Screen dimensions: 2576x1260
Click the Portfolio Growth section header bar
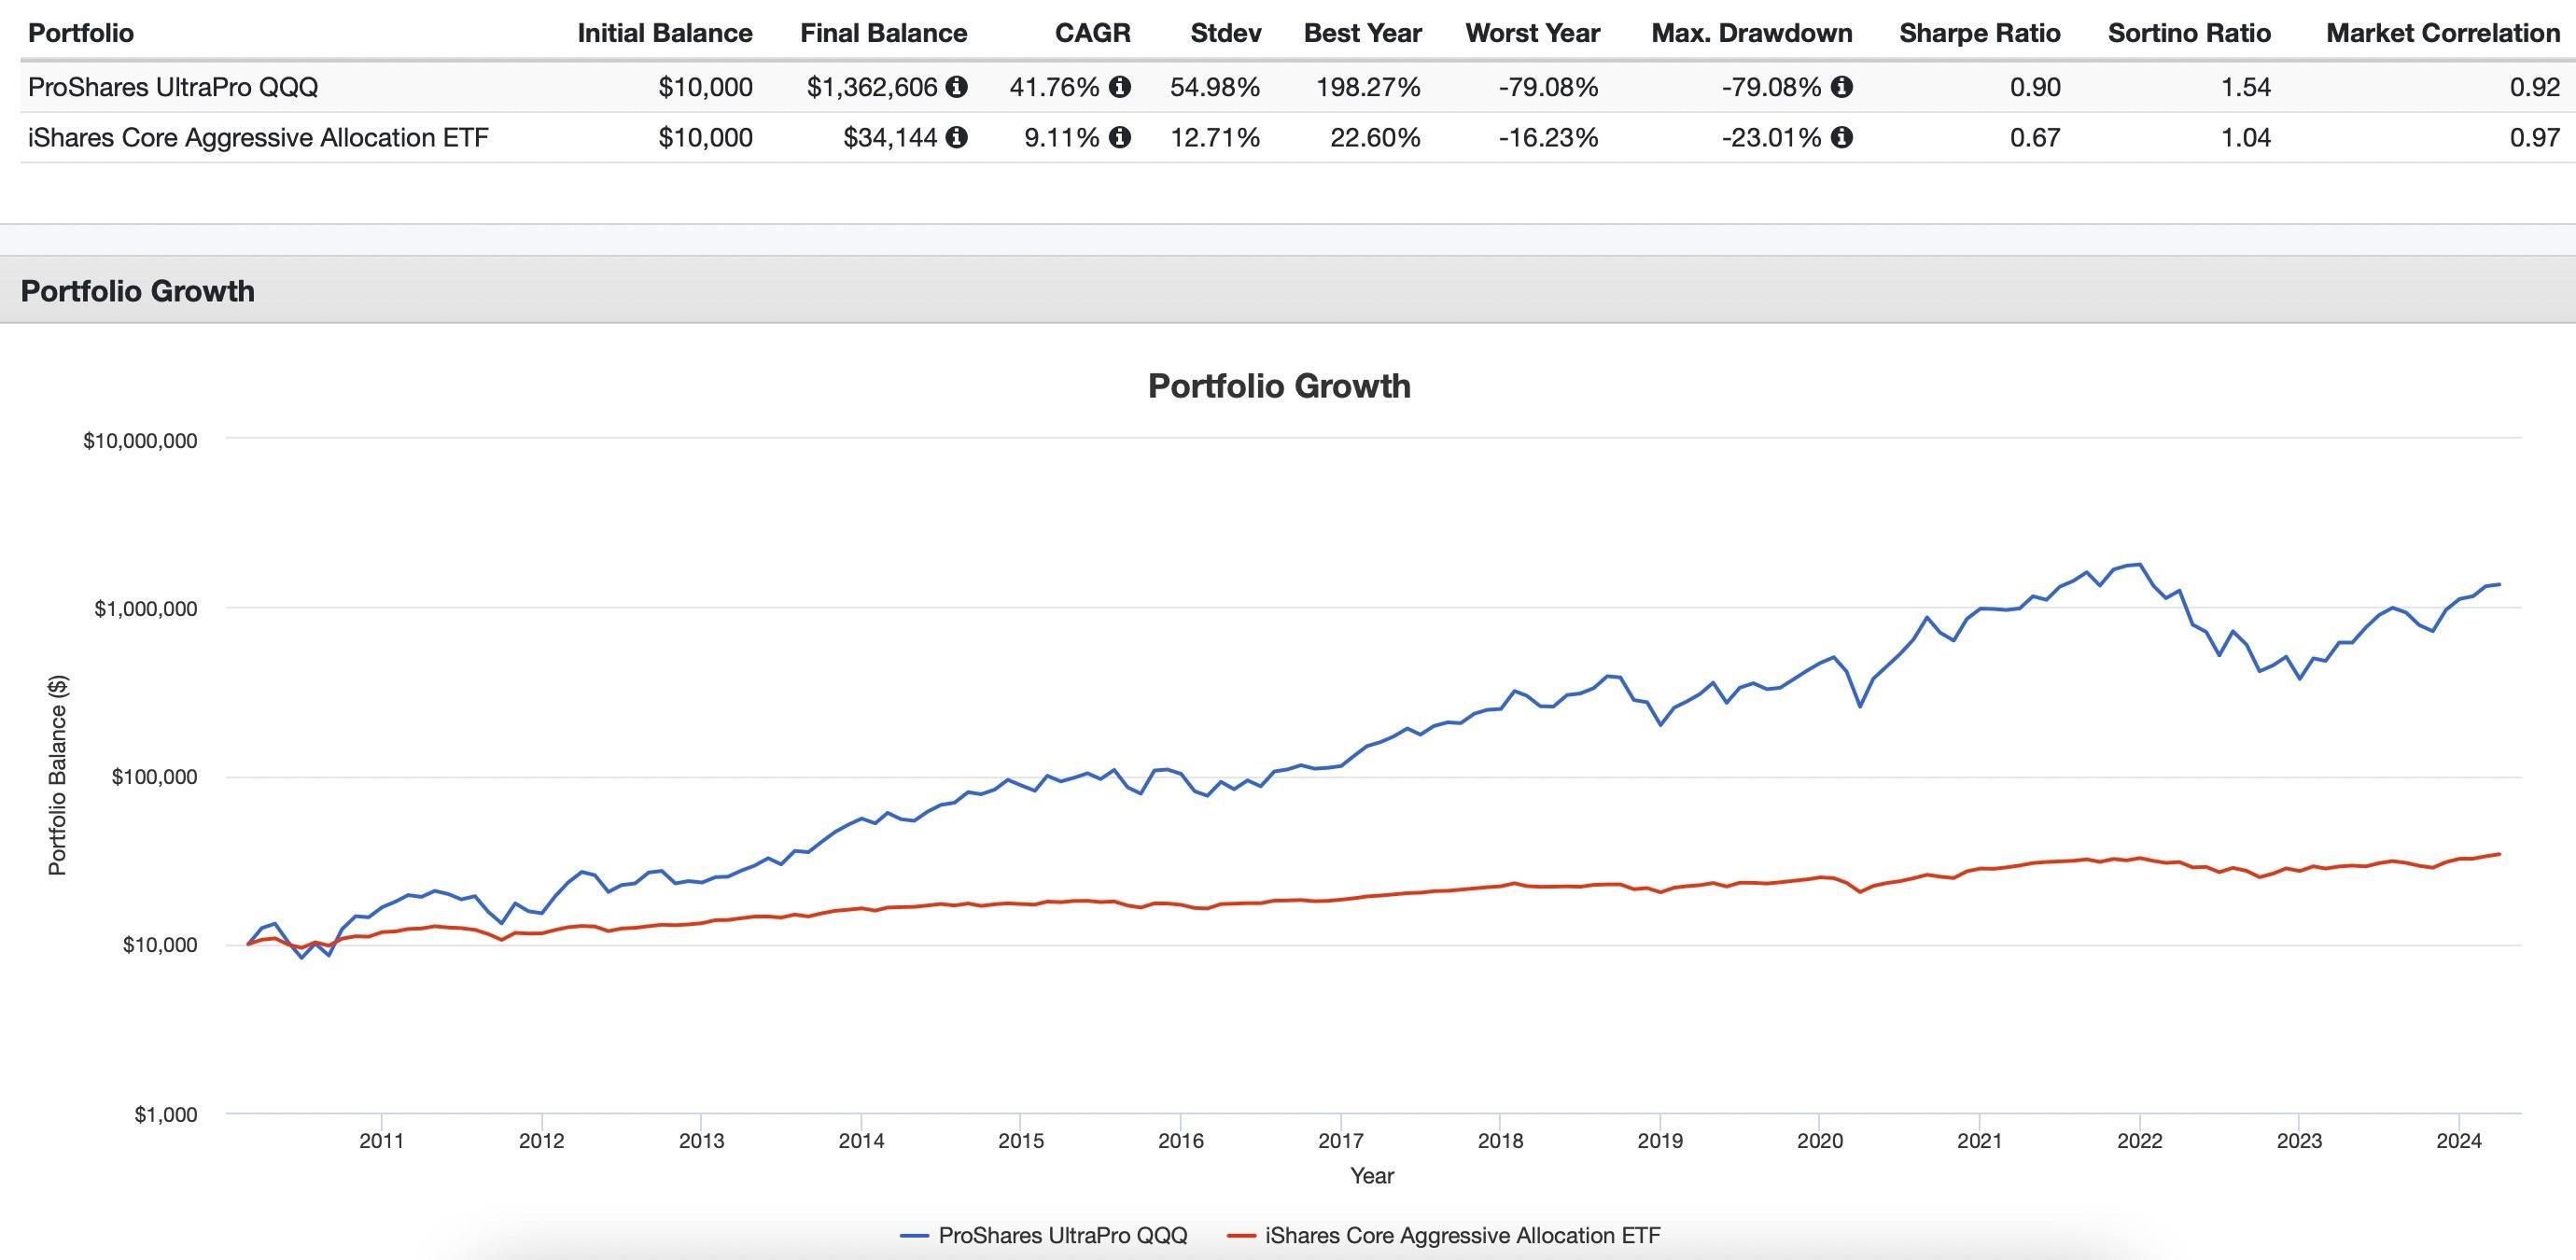coord(138,291)
